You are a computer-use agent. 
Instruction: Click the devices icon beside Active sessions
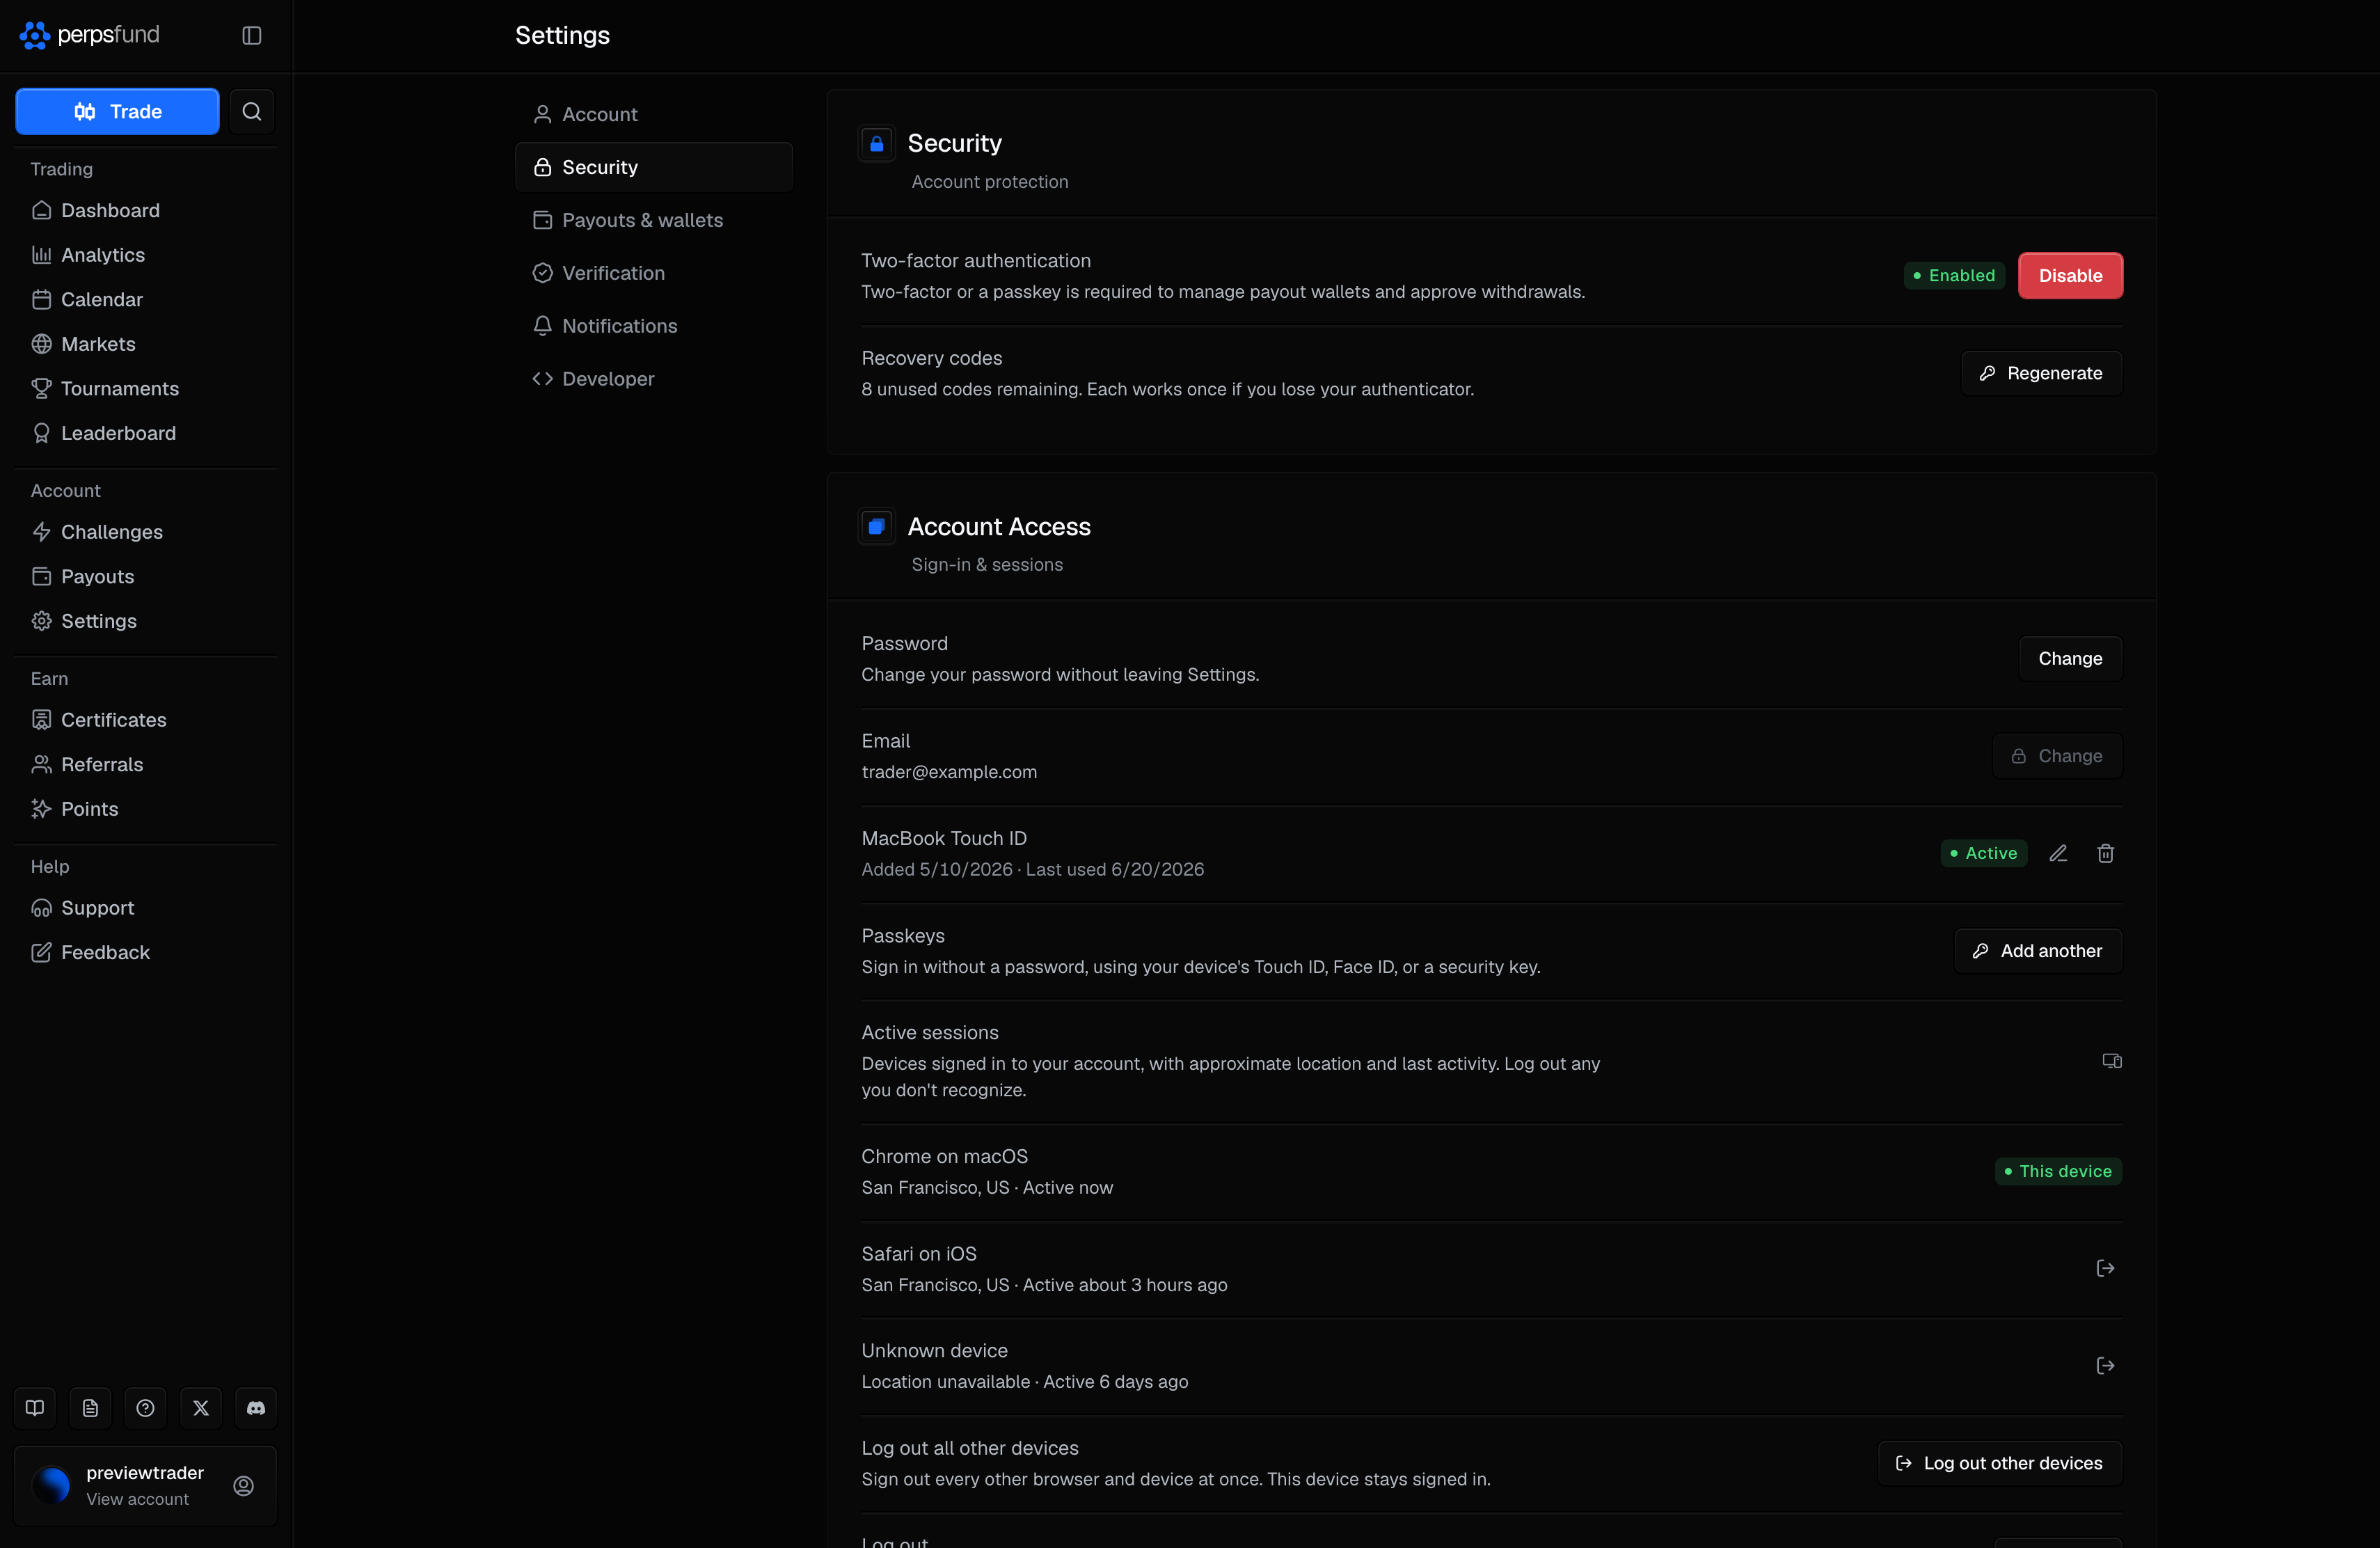(2111, 1060)
